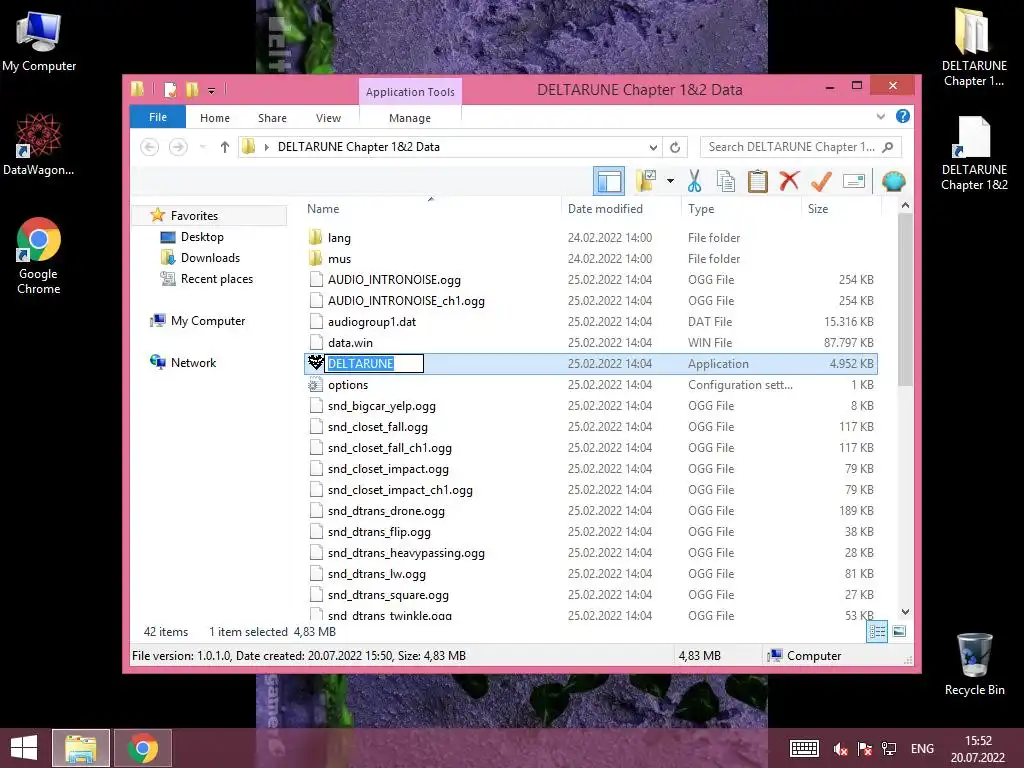Open the Windows Start button

(x=24, y=748)
